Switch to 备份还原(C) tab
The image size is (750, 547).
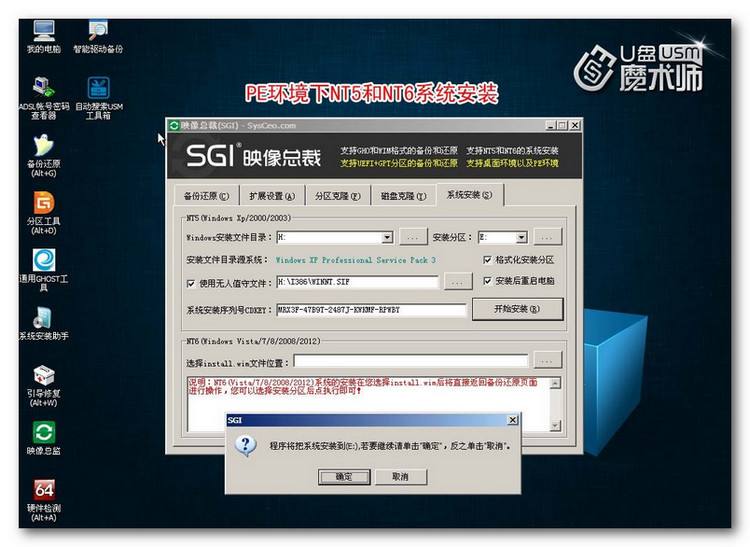point(206,196)
